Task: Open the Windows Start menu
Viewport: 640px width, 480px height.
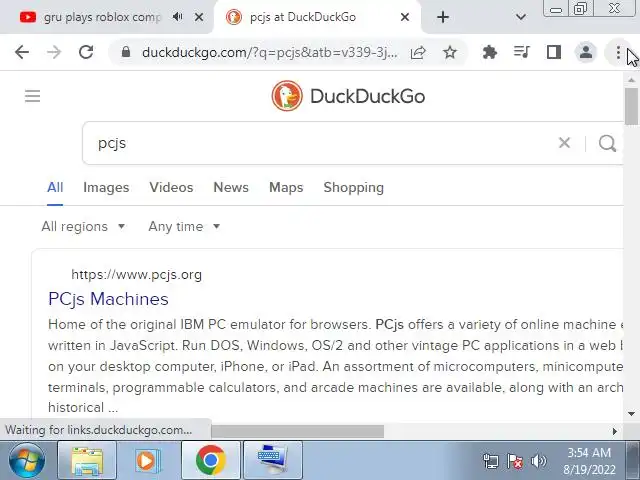Action: tap(27, 461)
